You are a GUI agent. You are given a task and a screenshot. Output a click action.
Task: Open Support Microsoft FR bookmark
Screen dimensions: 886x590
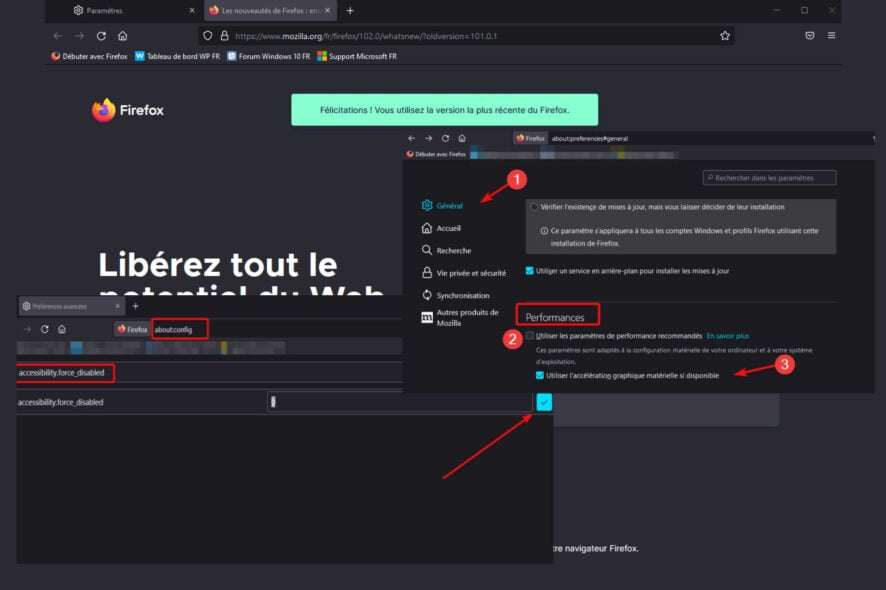tap(357, 56)
